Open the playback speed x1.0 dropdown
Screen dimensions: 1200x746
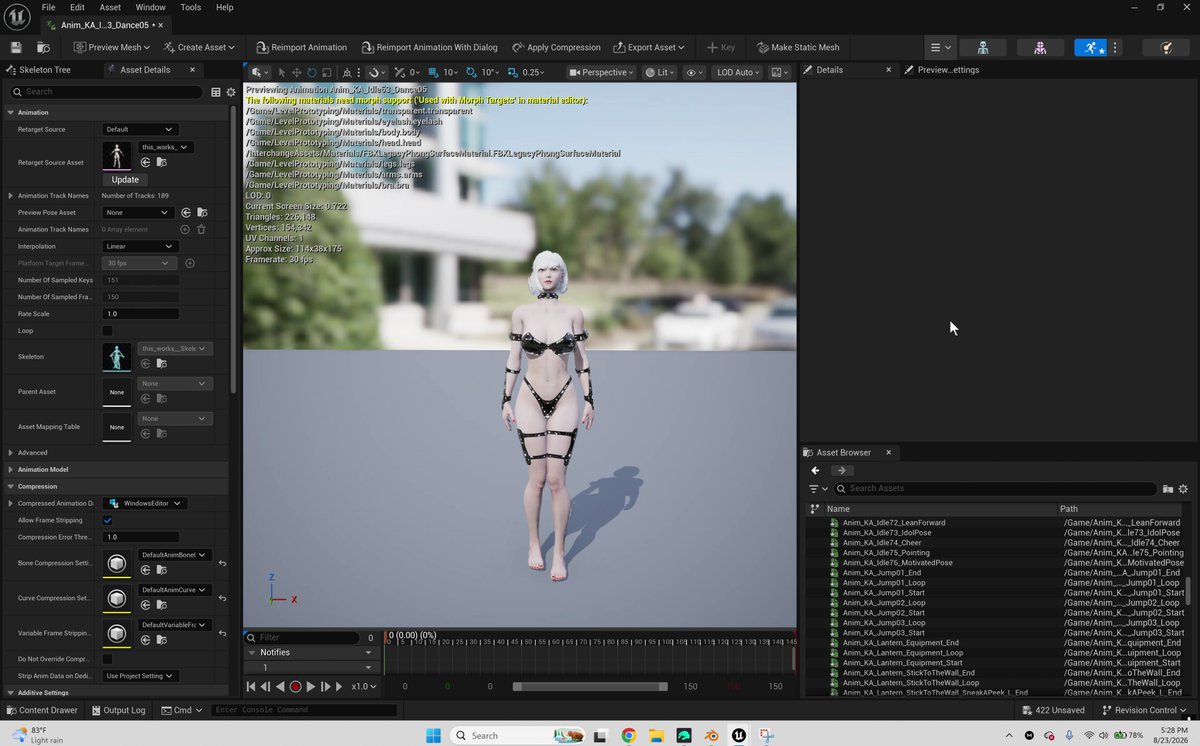click(365, 687)
